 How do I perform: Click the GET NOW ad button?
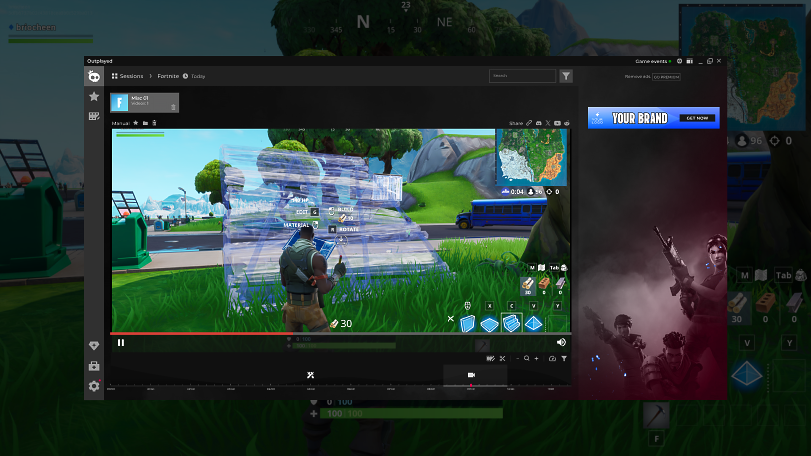click(698, 118)
